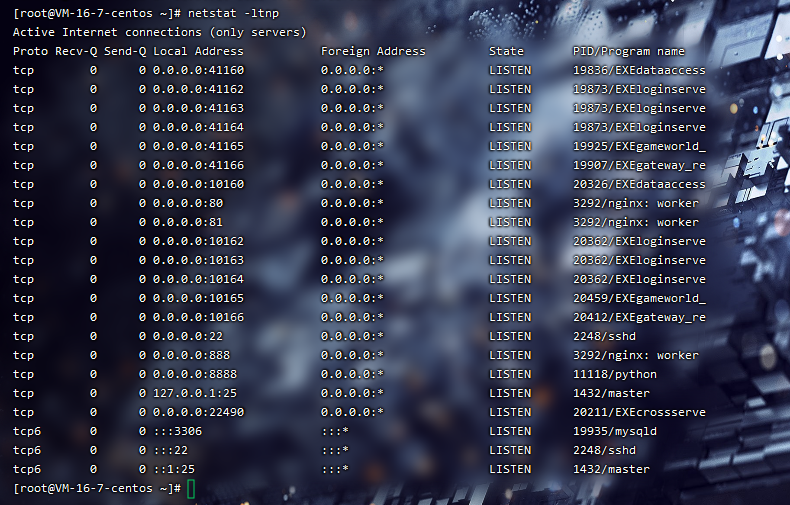Select the 20459/EXEgameworld_ process entry
This screenshot has width=790, height=505.
click(x=638, y=298)
